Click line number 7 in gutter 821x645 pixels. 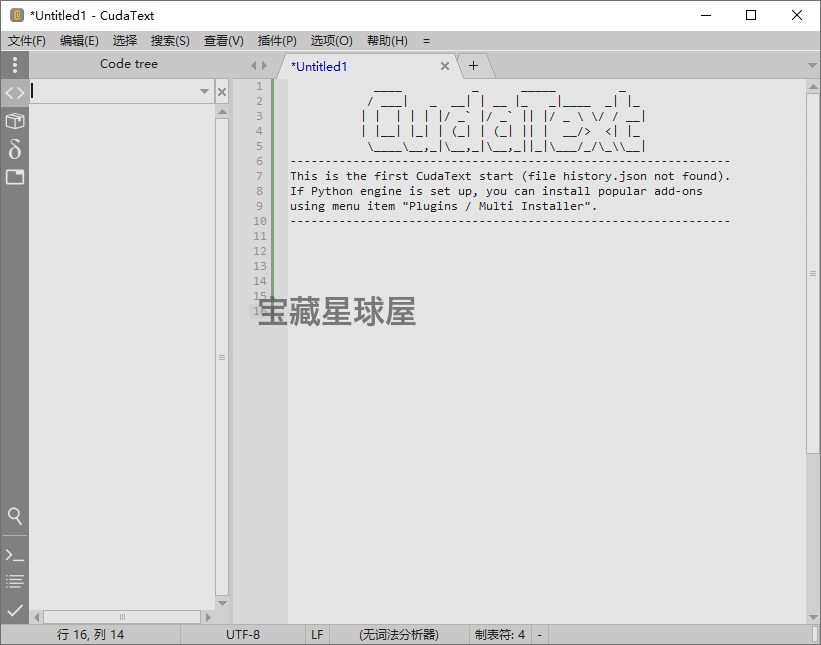(259, 176)
